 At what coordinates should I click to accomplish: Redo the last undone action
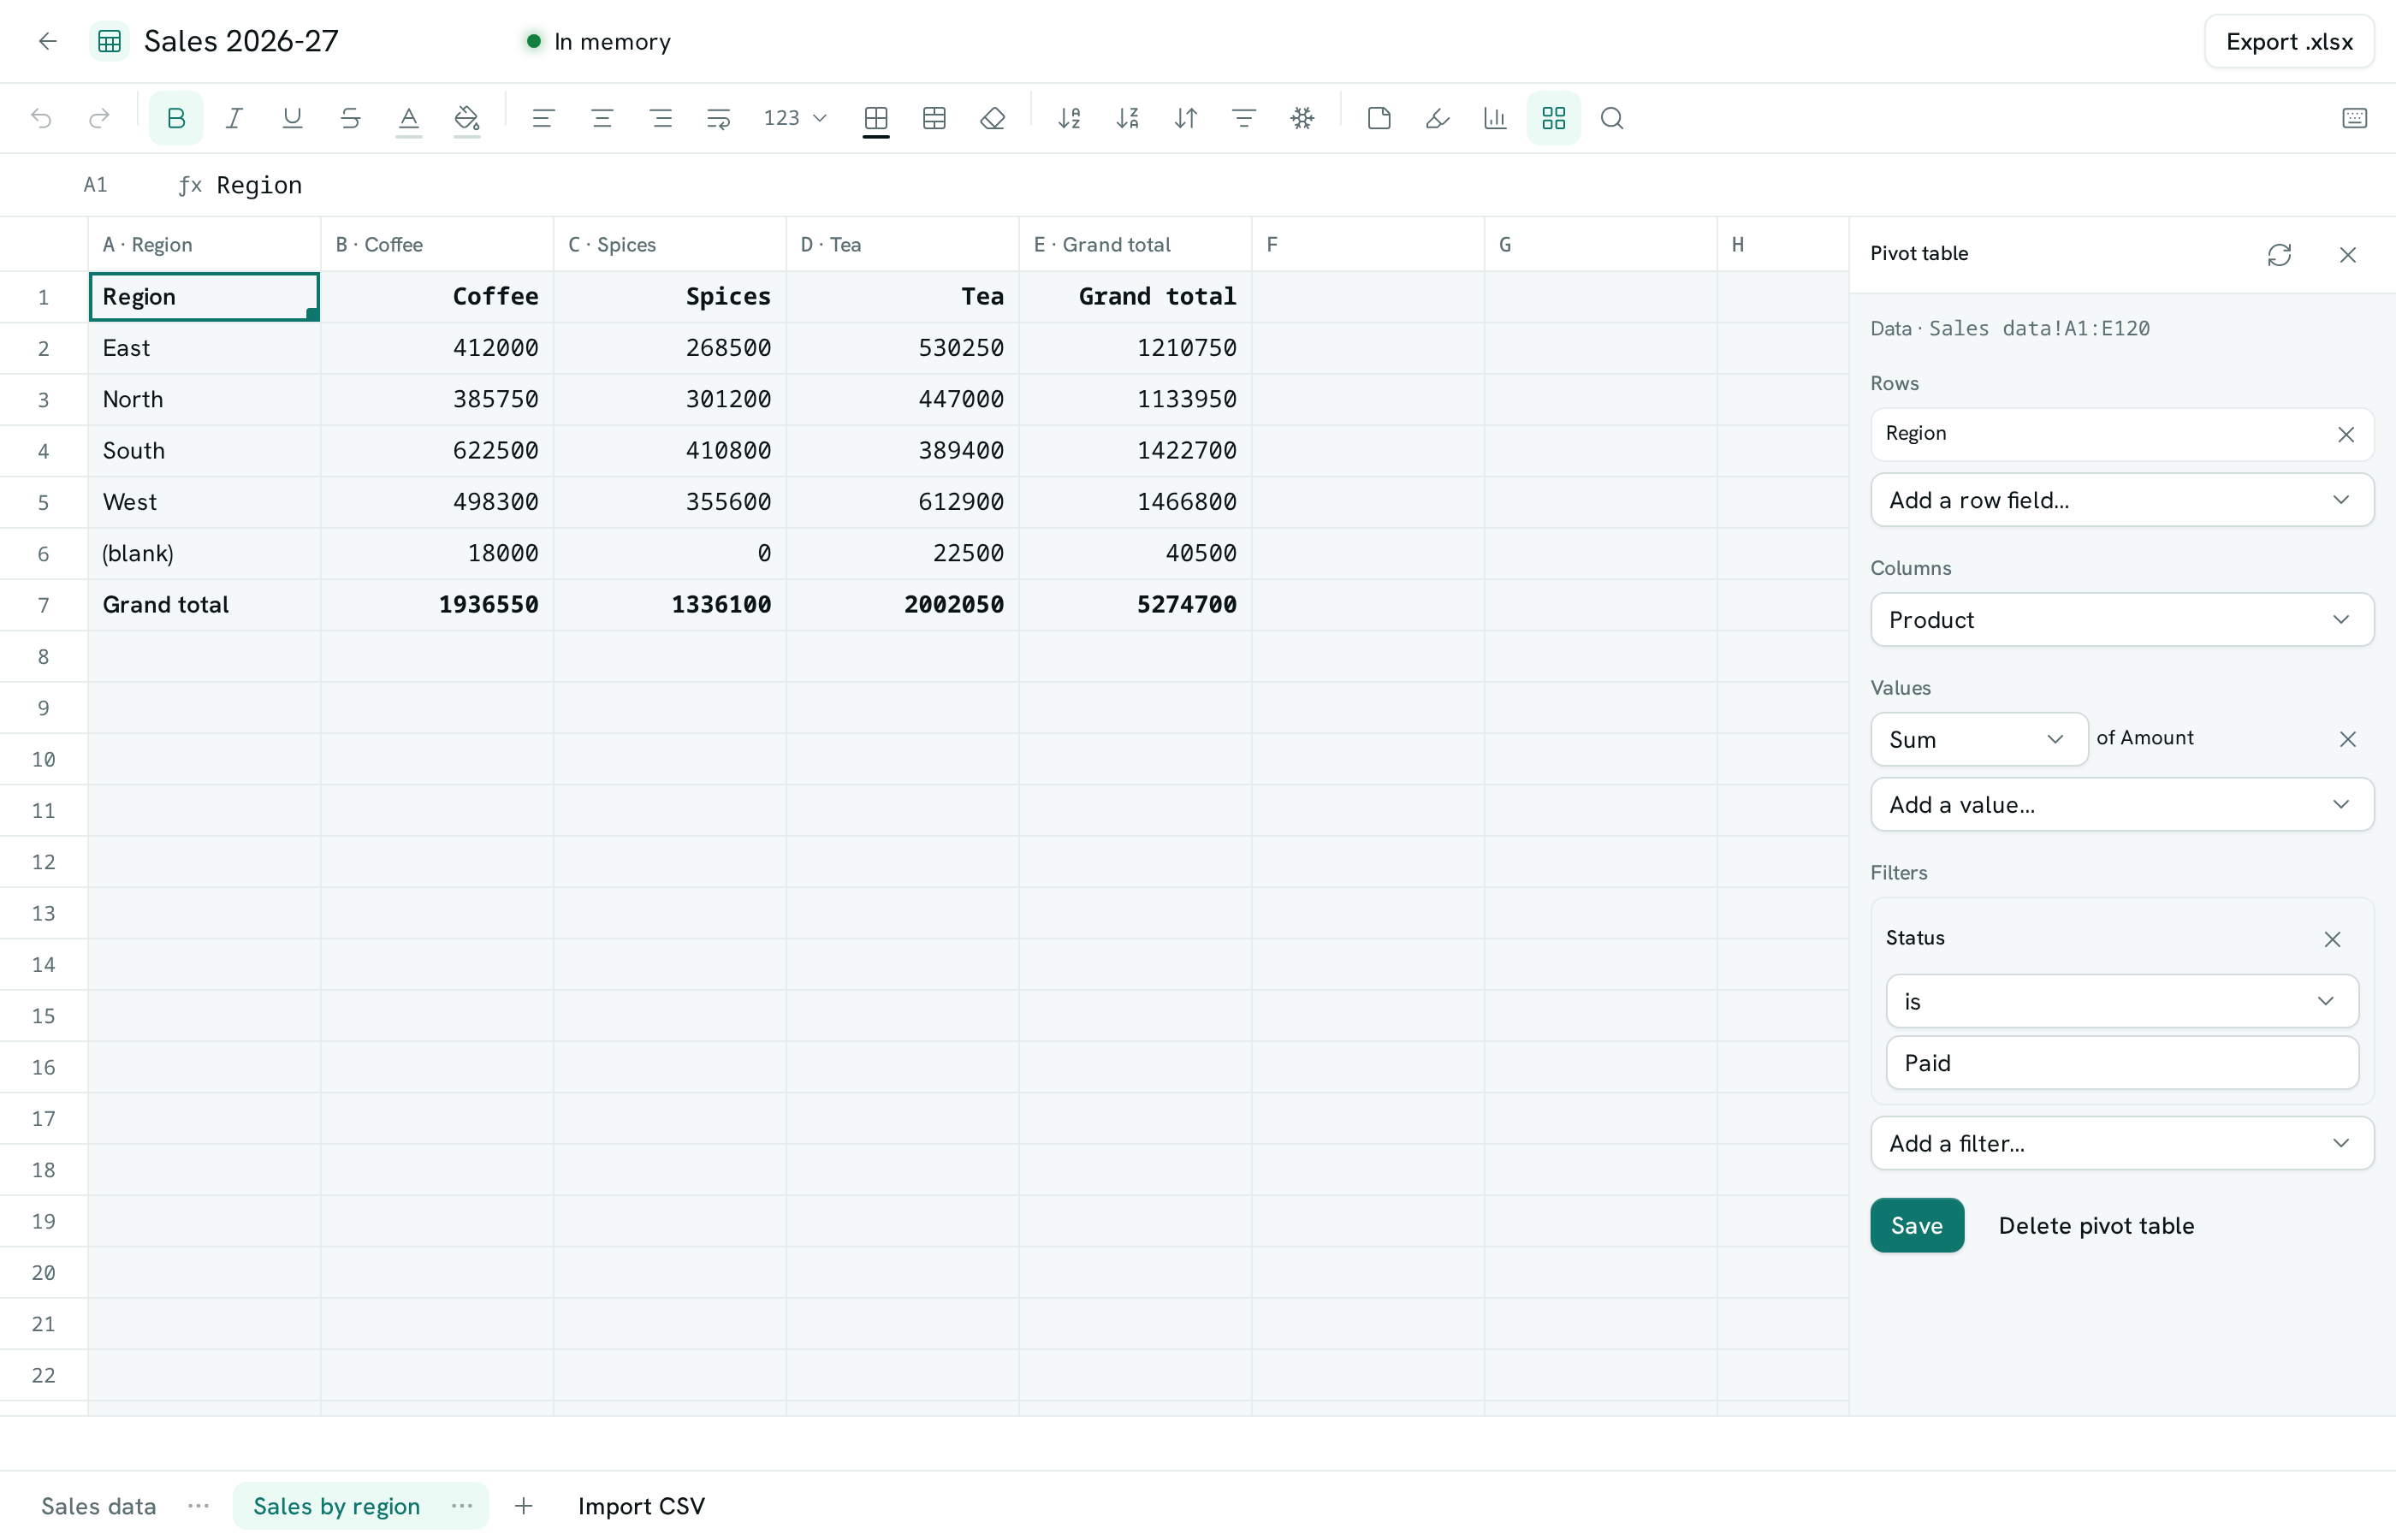click(99, 118)
